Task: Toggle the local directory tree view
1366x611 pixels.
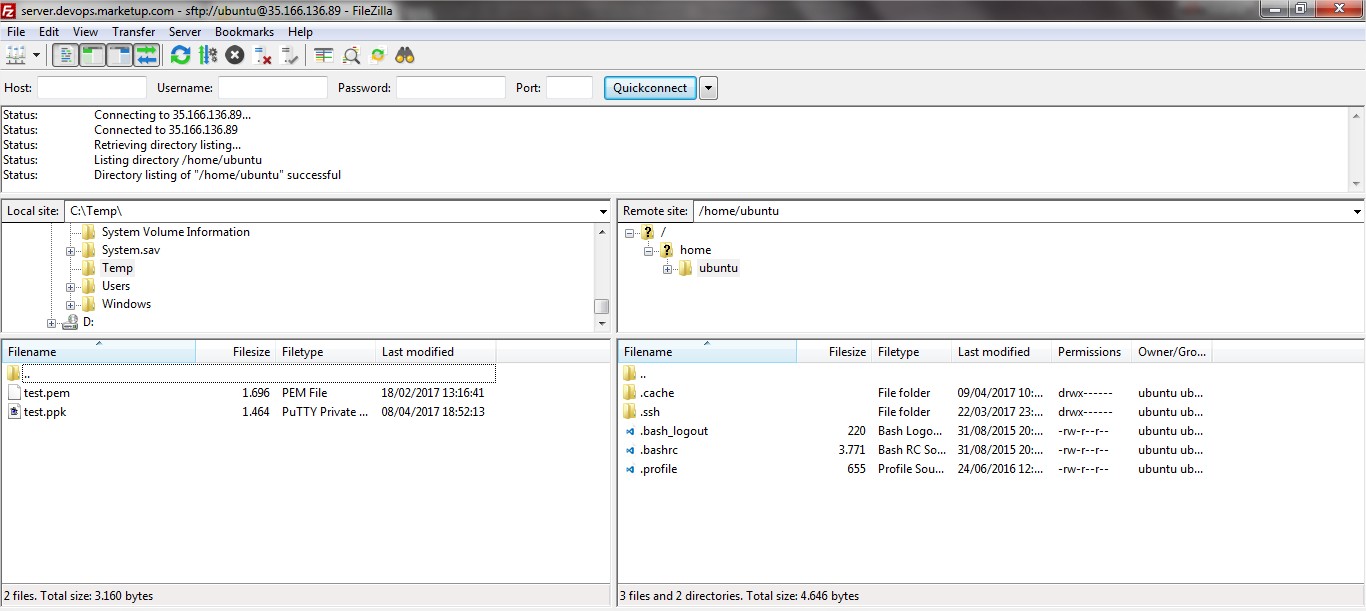Action: point(92,55)
